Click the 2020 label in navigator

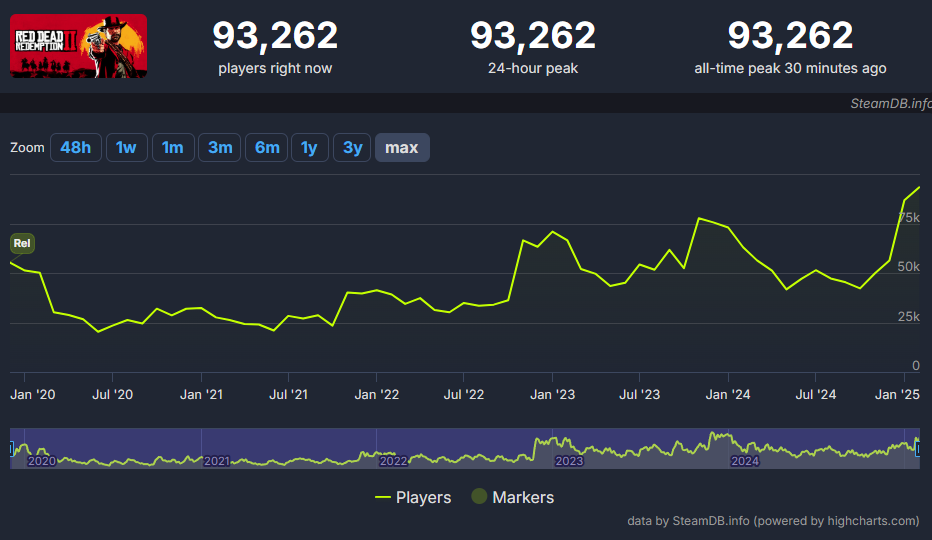pyautogui.click(x=42, y=461)
